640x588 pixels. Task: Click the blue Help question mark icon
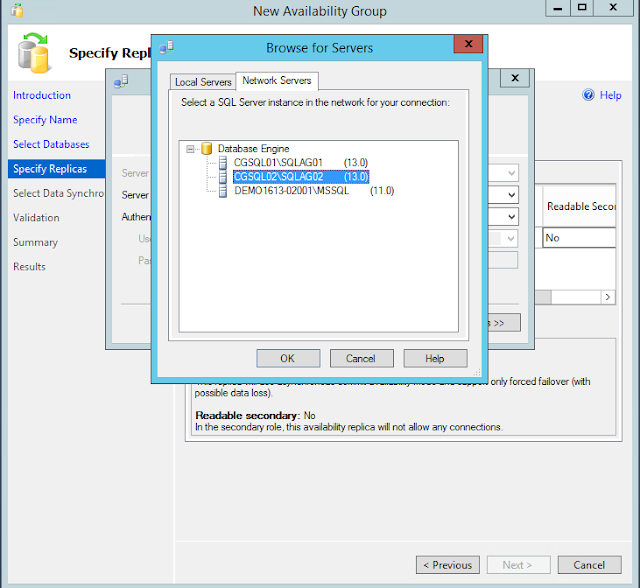588,95
